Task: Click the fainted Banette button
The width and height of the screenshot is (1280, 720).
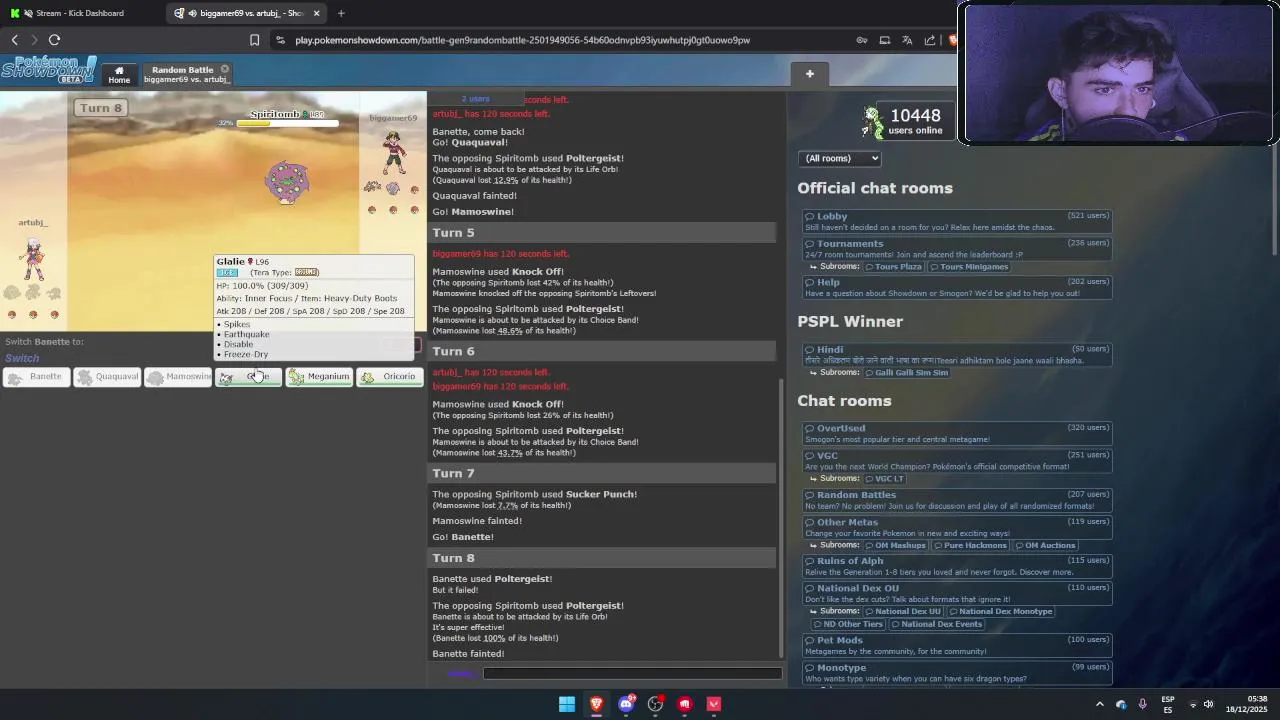Action: point(35,377)
